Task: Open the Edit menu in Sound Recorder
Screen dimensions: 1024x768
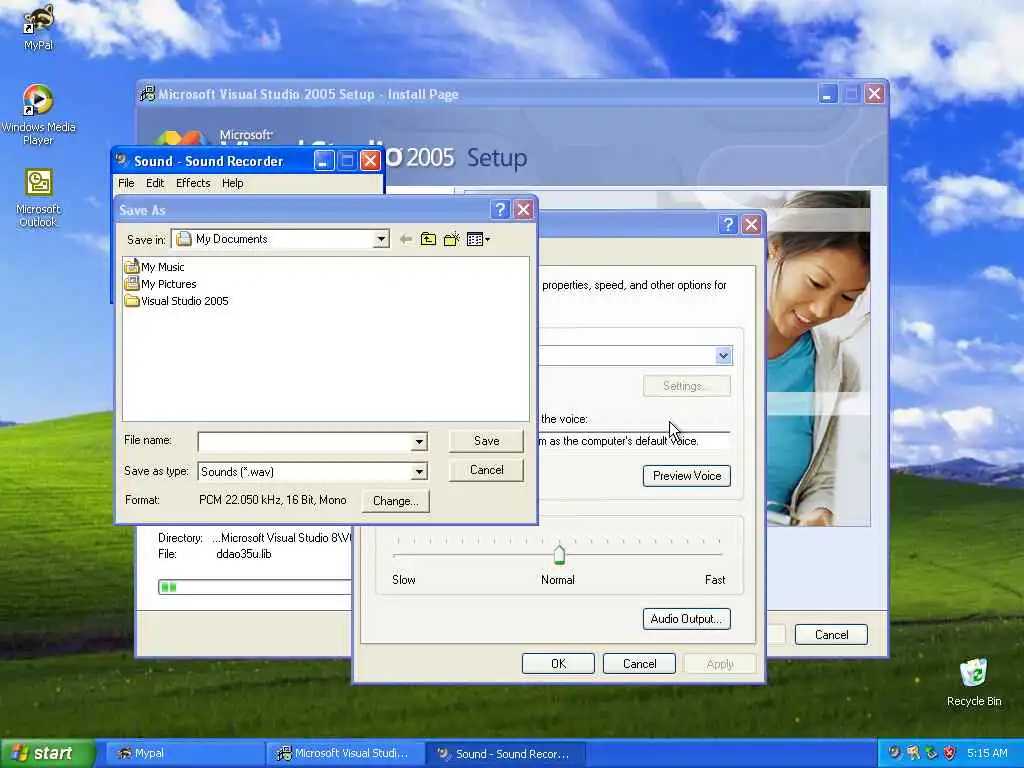Action: point(155,184)
